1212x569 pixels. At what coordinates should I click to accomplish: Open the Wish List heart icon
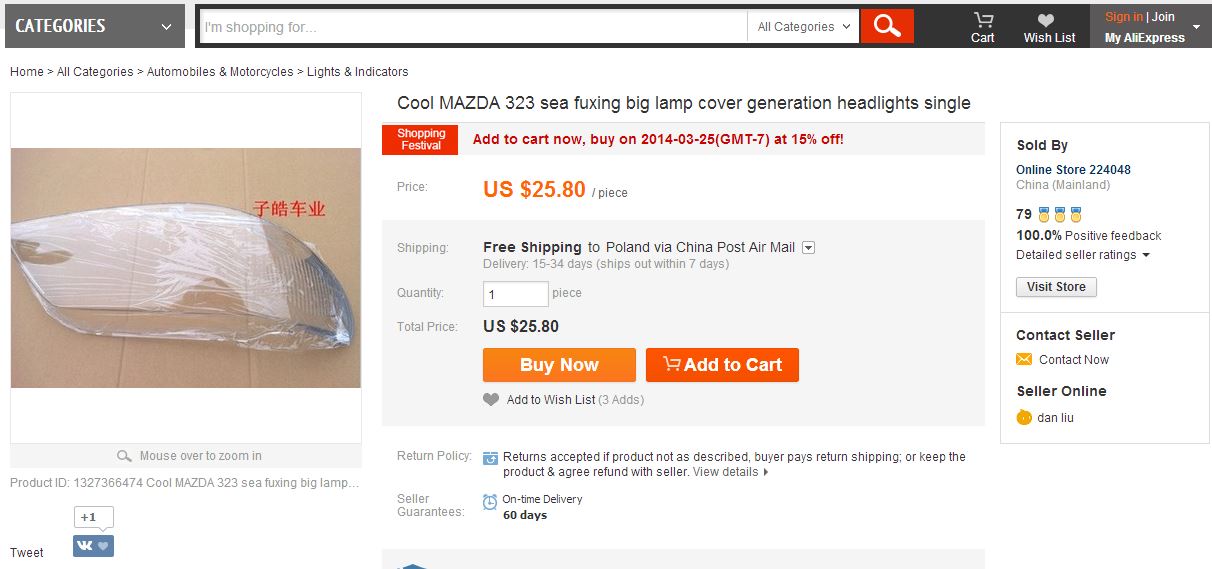click(x=1046, y=20)
